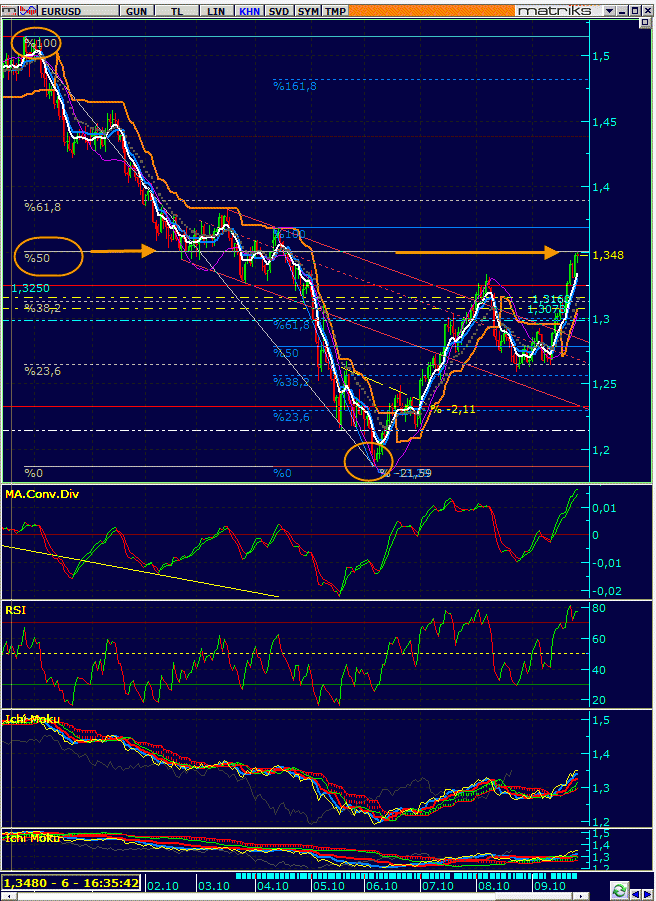Select the GUN period tab
The image size is (656, 901).
[137, 10]
